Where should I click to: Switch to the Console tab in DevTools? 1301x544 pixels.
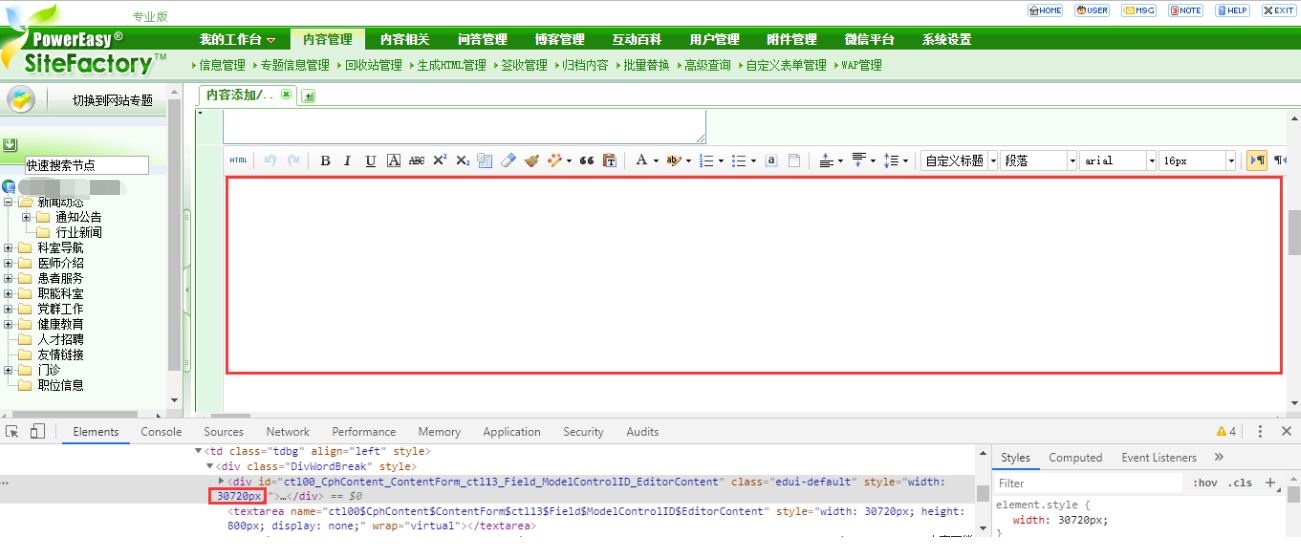161,432
